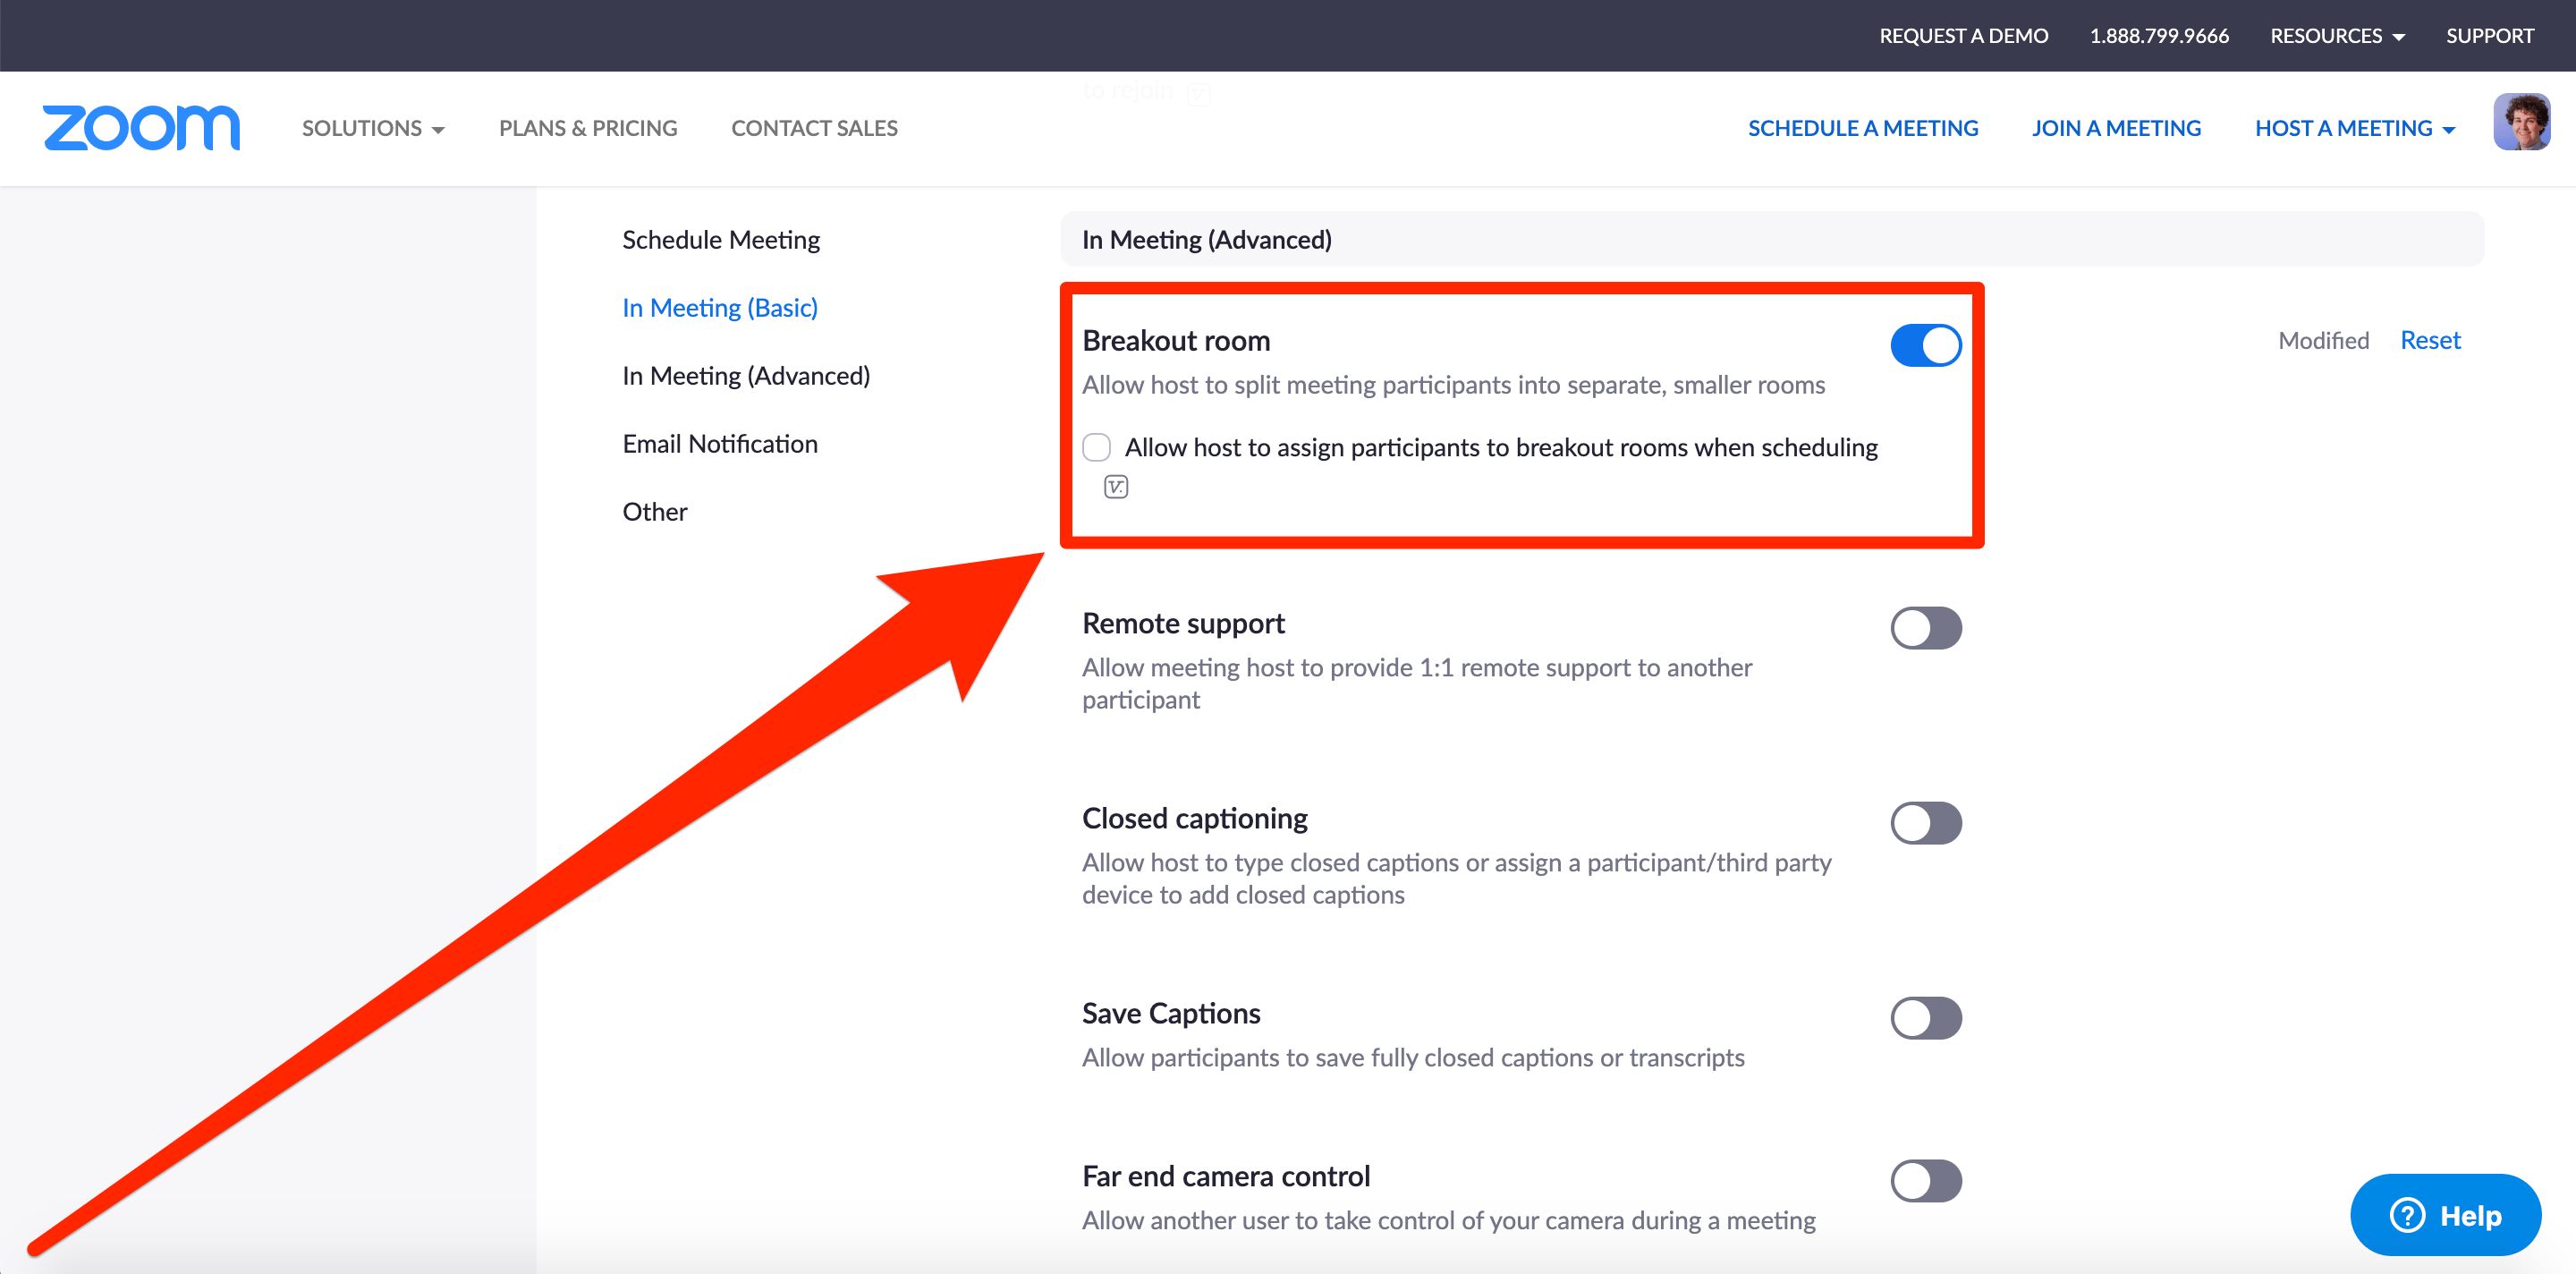This screenshot has width=2576, height=1274.
Task: Open Email Notification settings section
Action: [719, 444]
